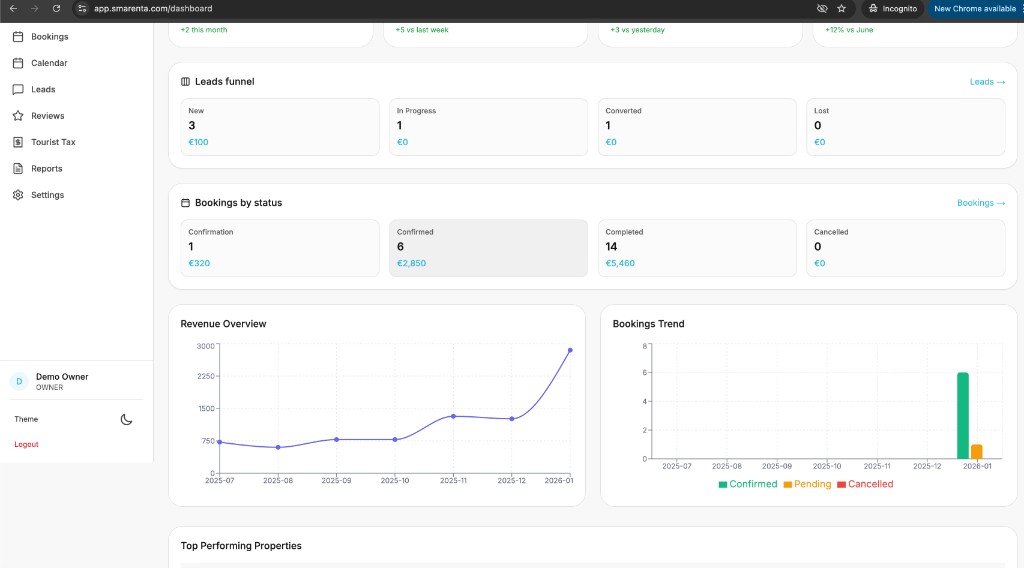The width and height of the screenshot is (1024, 568).
Task: Toggle the Confirmed legend entry
Action: point(748,484)
